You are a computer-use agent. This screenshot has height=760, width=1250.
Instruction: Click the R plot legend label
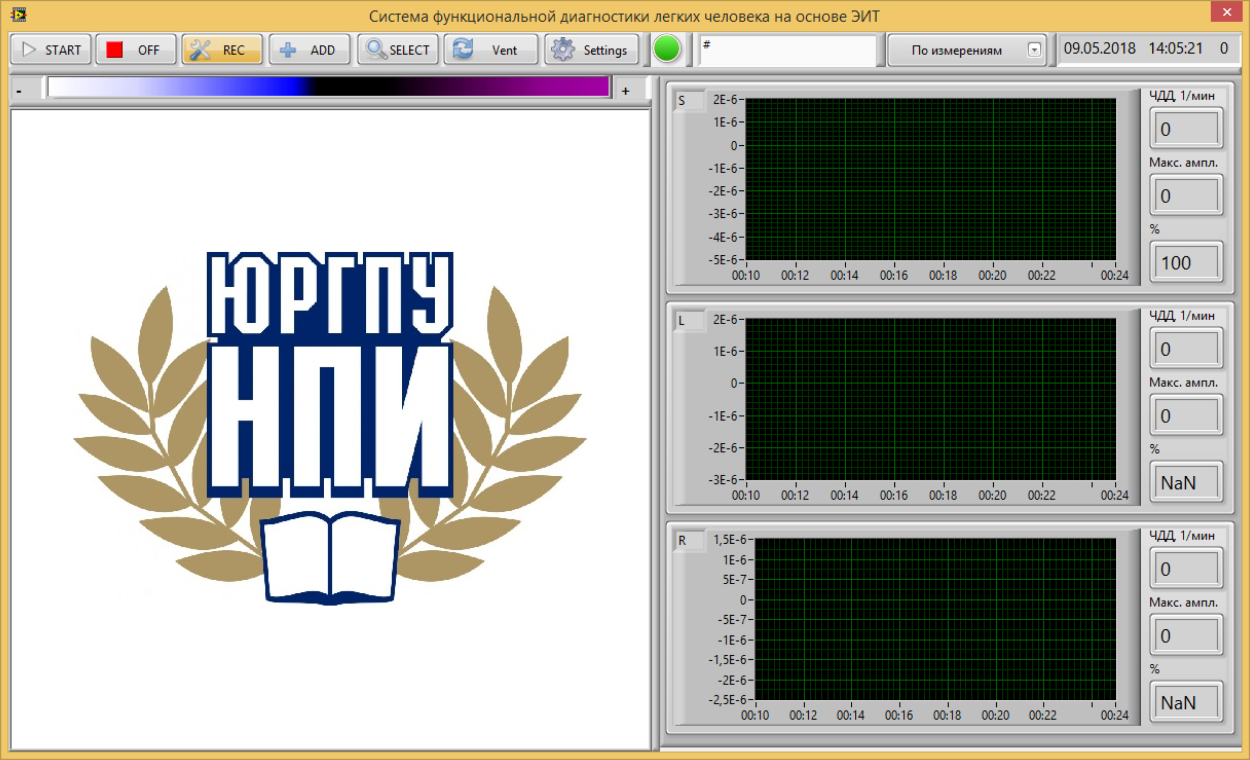689,541
